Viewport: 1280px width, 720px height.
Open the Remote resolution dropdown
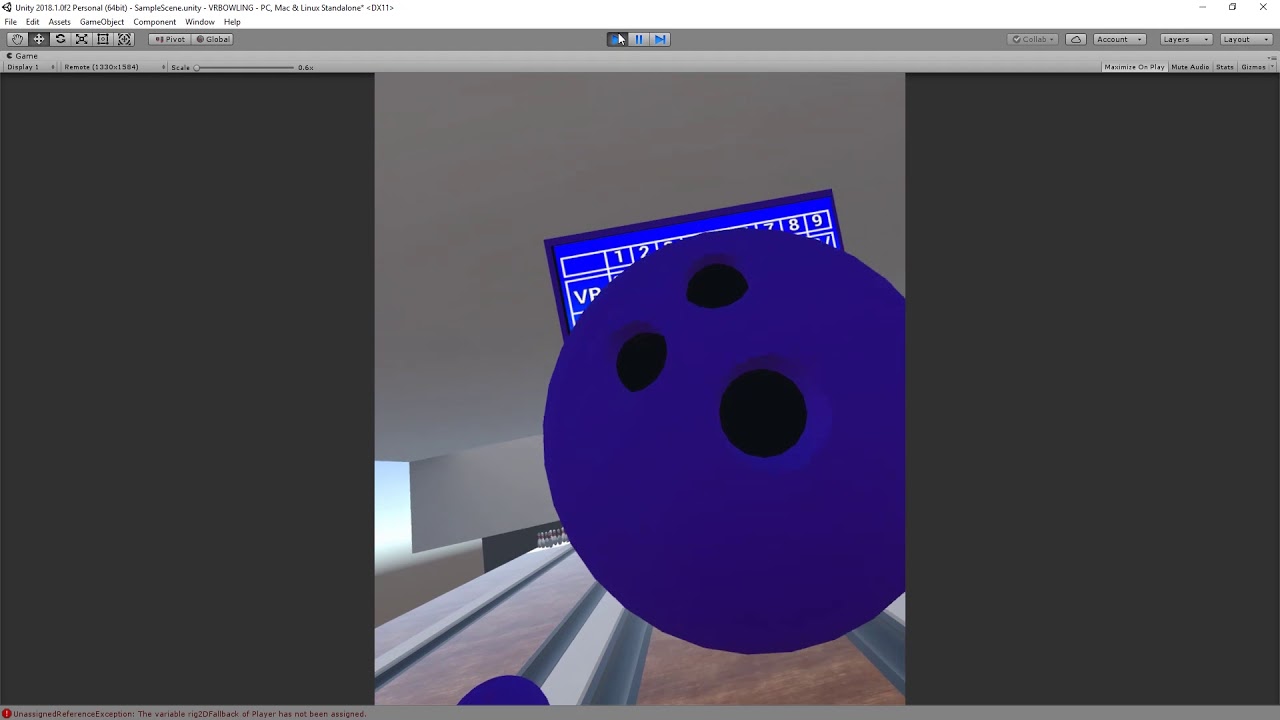(x=114, y=67)
